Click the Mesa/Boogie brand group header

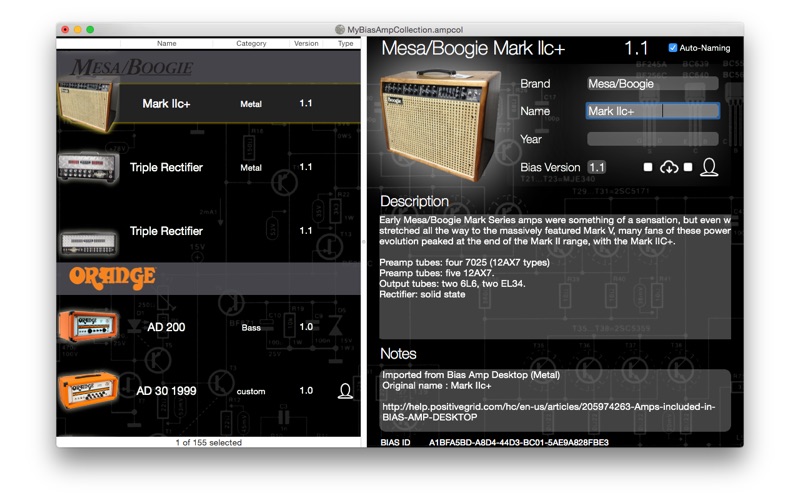tap(209, 67)
